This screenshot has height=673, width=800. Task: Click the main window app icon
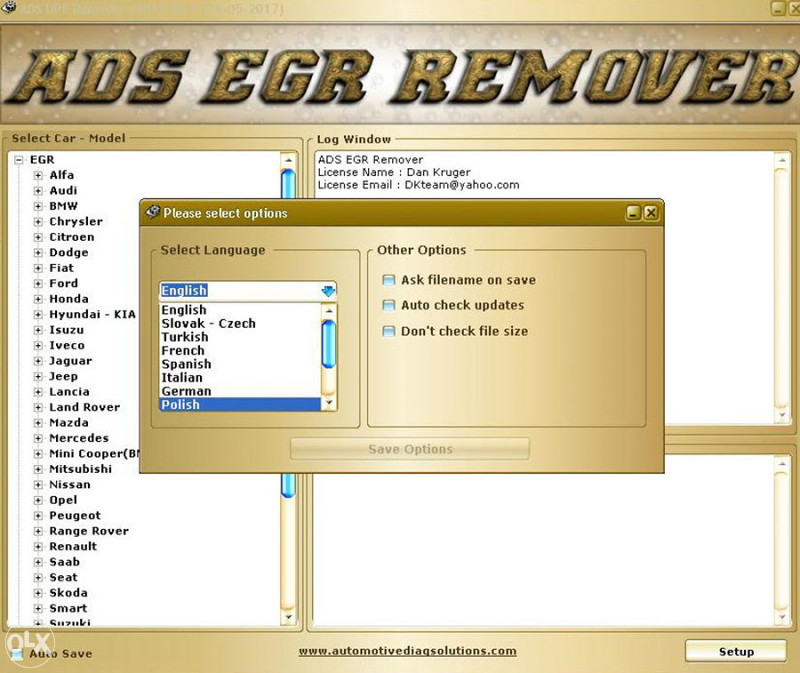(8, 8)
